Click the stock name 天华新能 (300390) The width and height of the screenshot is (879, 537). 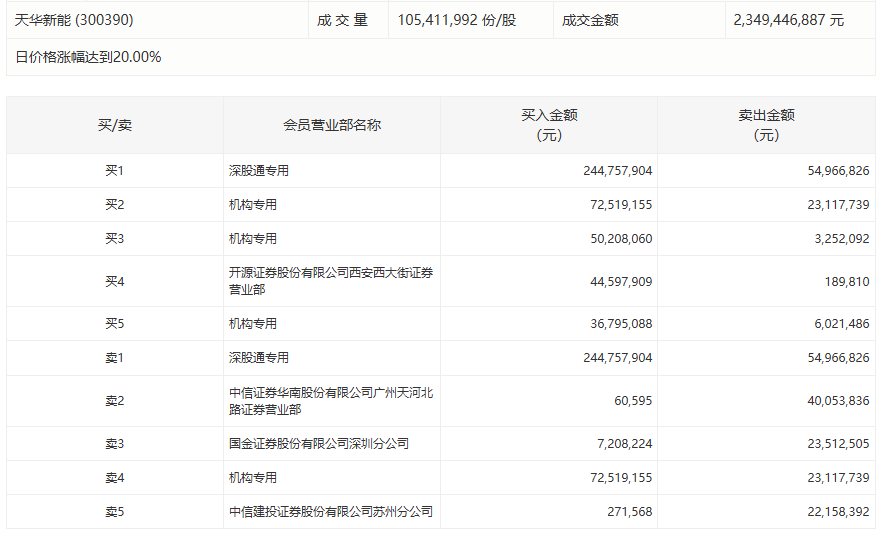point(74,20)
